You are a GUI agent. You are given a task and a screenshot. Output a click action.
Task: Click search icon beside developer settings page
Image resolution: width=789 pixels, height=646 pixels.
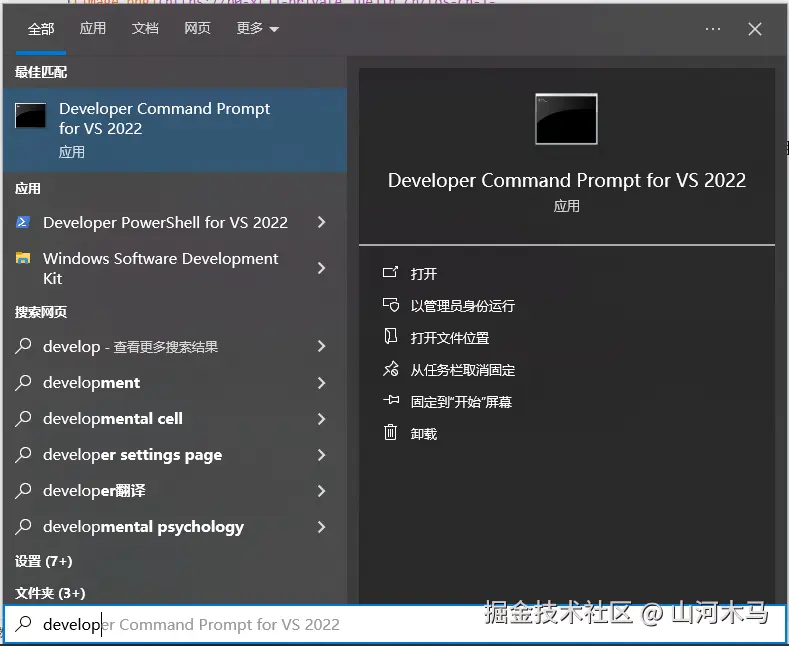23,455
